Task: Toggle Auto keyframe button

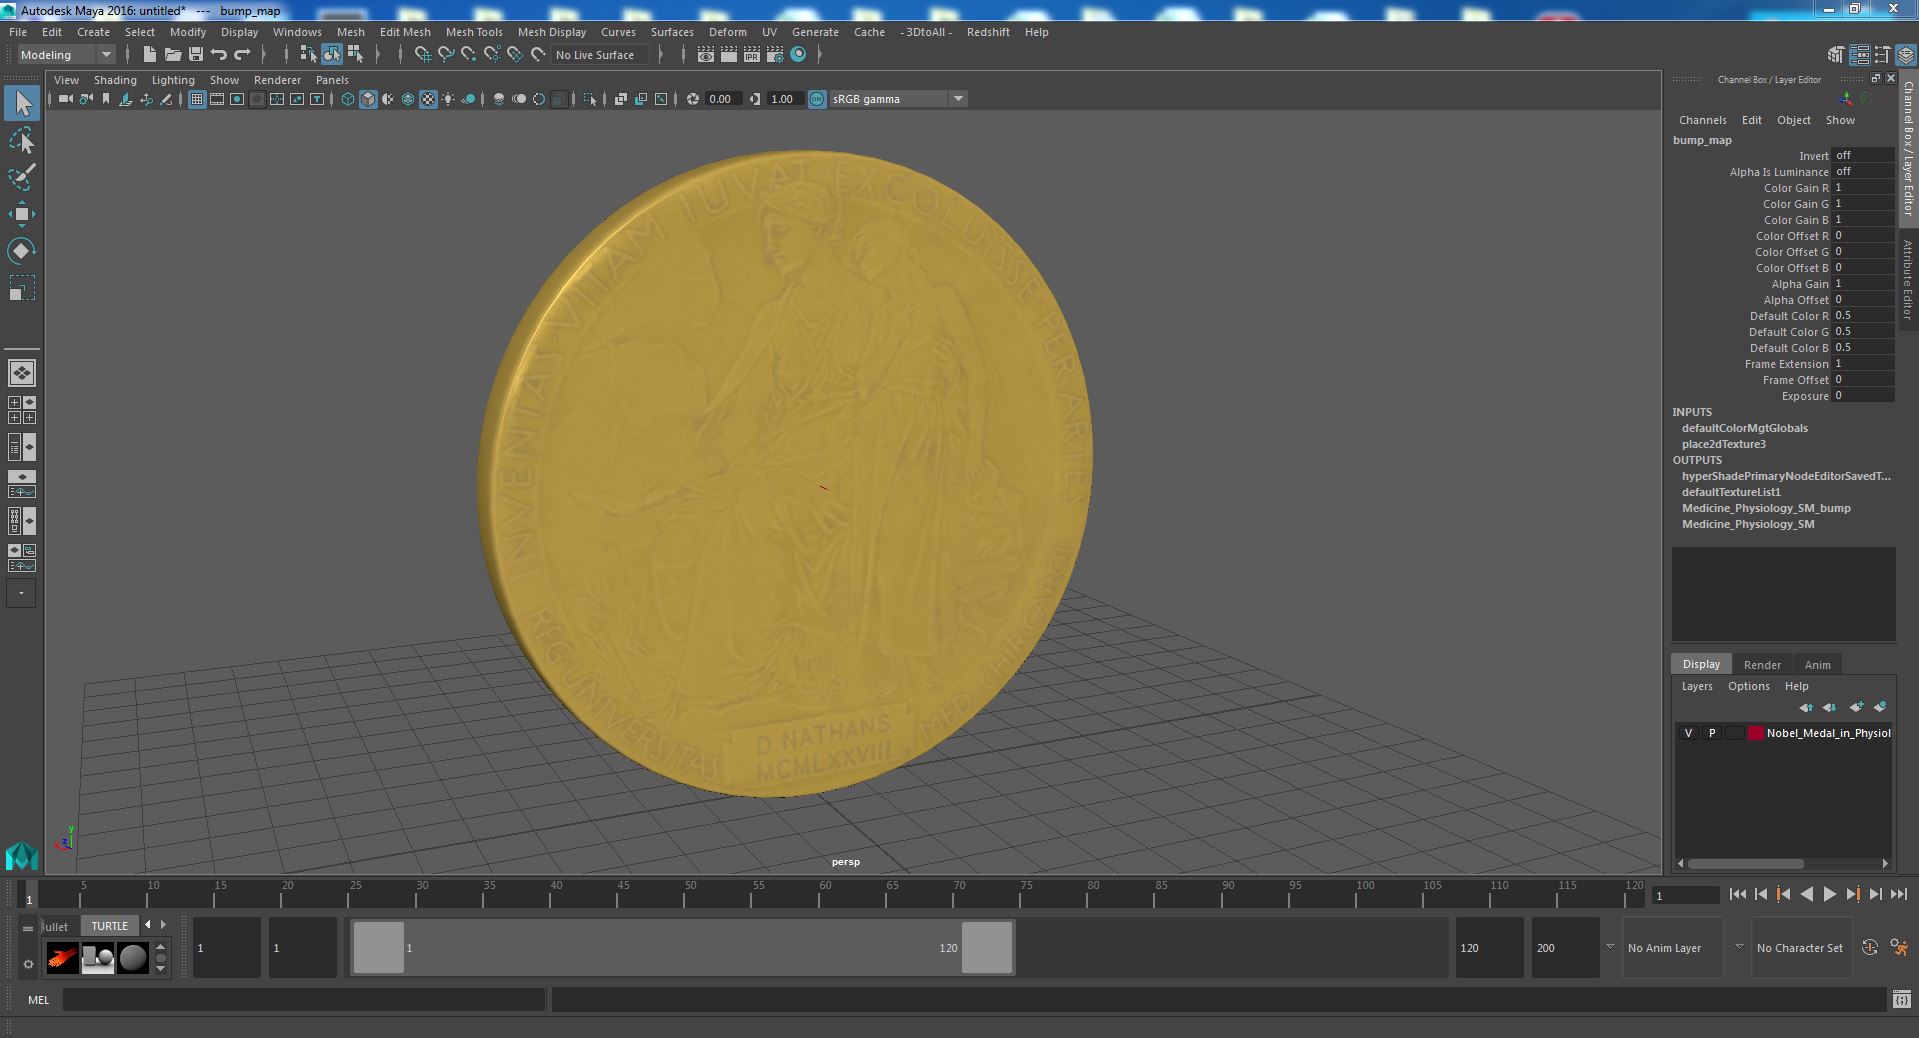Action: [x=1869, y=948]
